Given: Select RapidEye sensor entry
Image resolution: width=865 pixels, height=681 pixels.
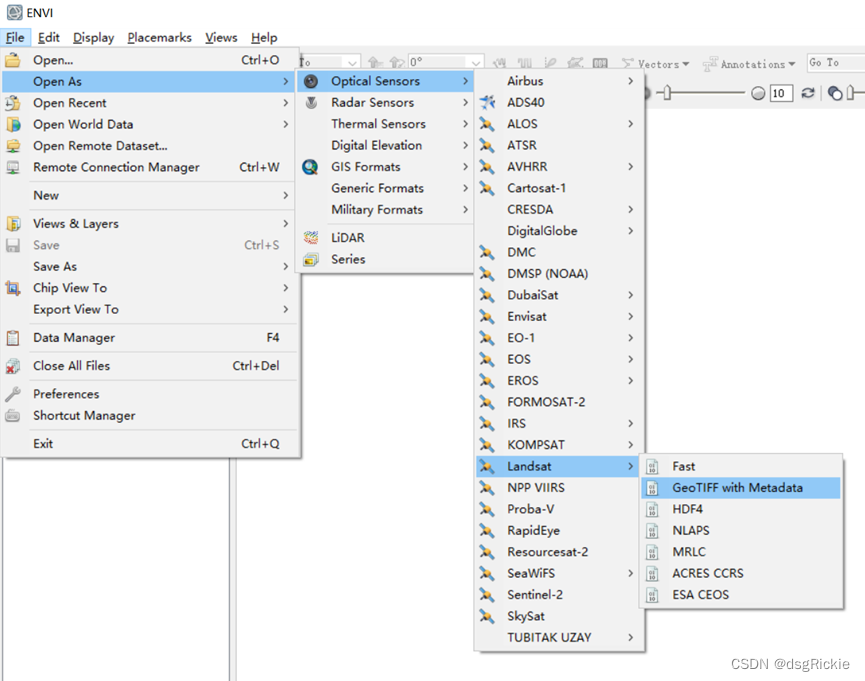Looking at the screenshot, I should [557, 531].
